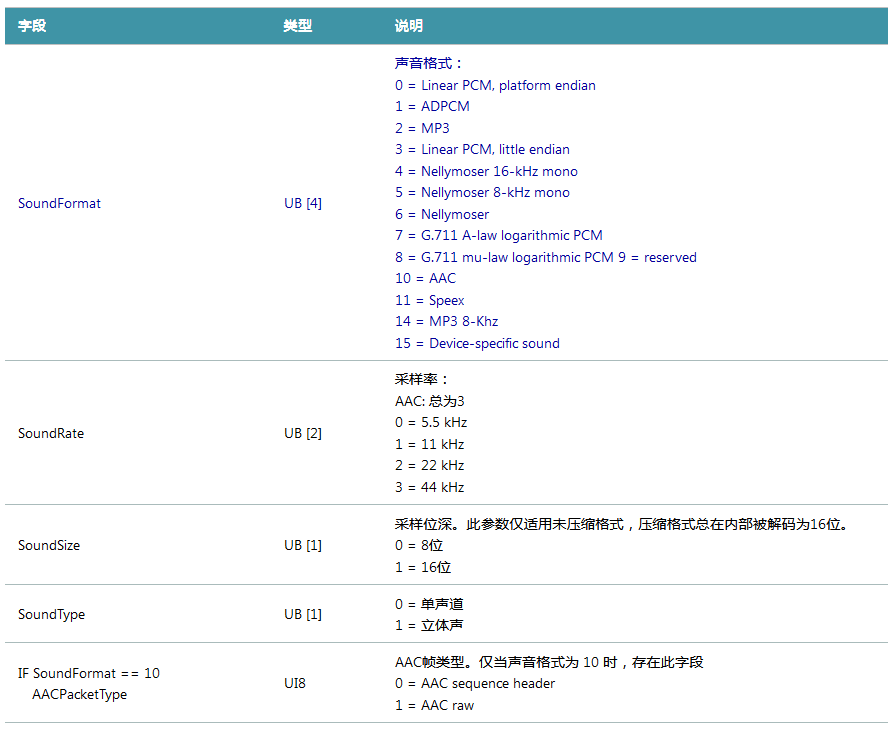Select the SoundSize field name
The height and width of the screenshot is (731, 888).
tap(48, 545)
